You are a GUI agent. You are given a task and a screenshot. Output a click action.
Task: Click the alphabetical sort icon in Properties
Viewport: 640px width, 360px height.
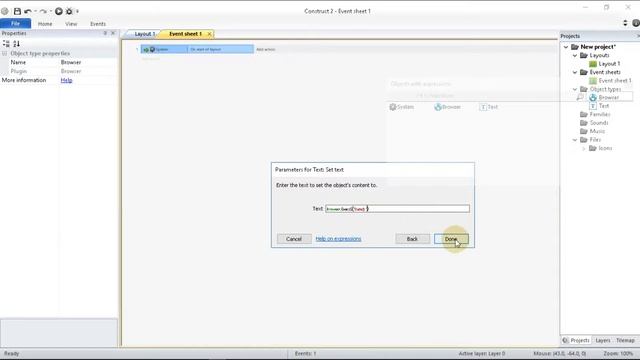16,44
